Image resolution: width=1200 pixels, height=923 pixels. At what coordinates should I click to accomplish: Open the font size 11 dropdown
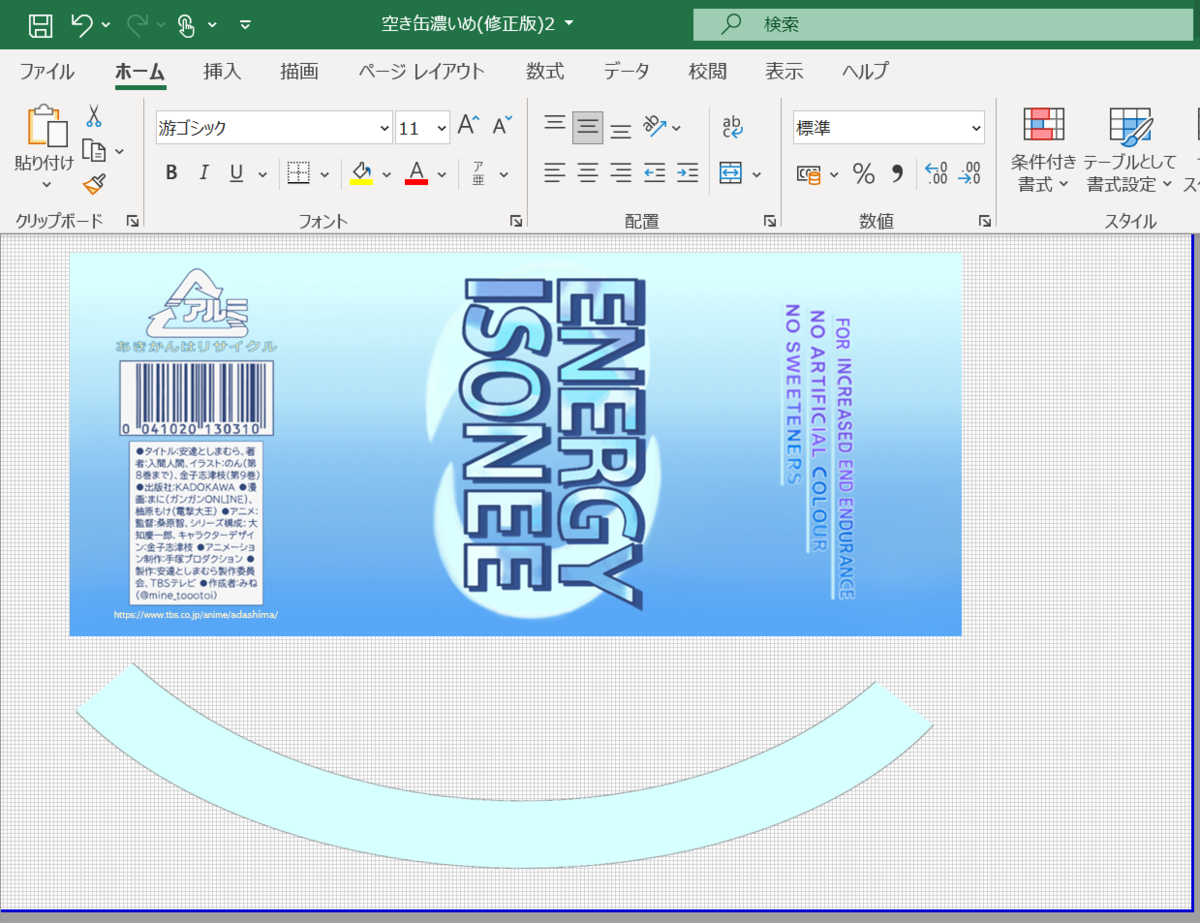pyautogui.click(x=442, y=128)
